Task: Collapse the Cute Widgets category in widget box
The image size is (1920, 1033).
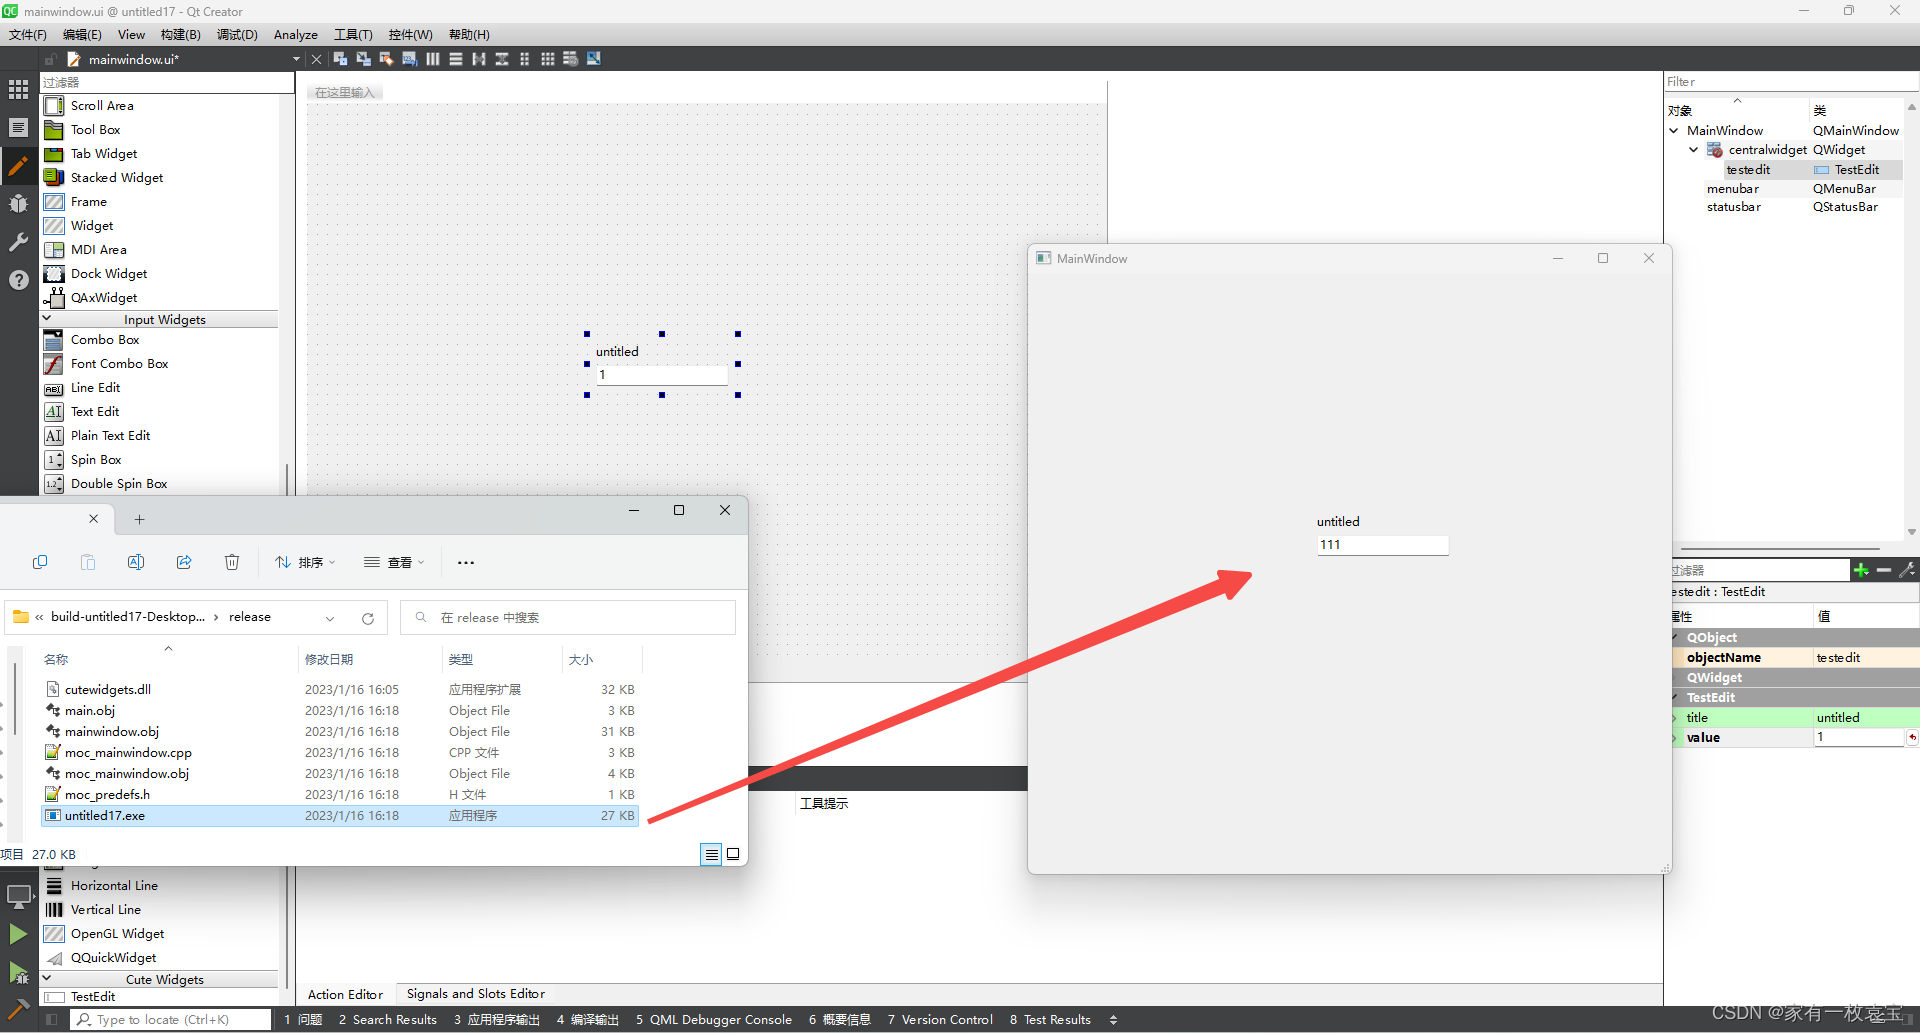Action: coord(47,979)
